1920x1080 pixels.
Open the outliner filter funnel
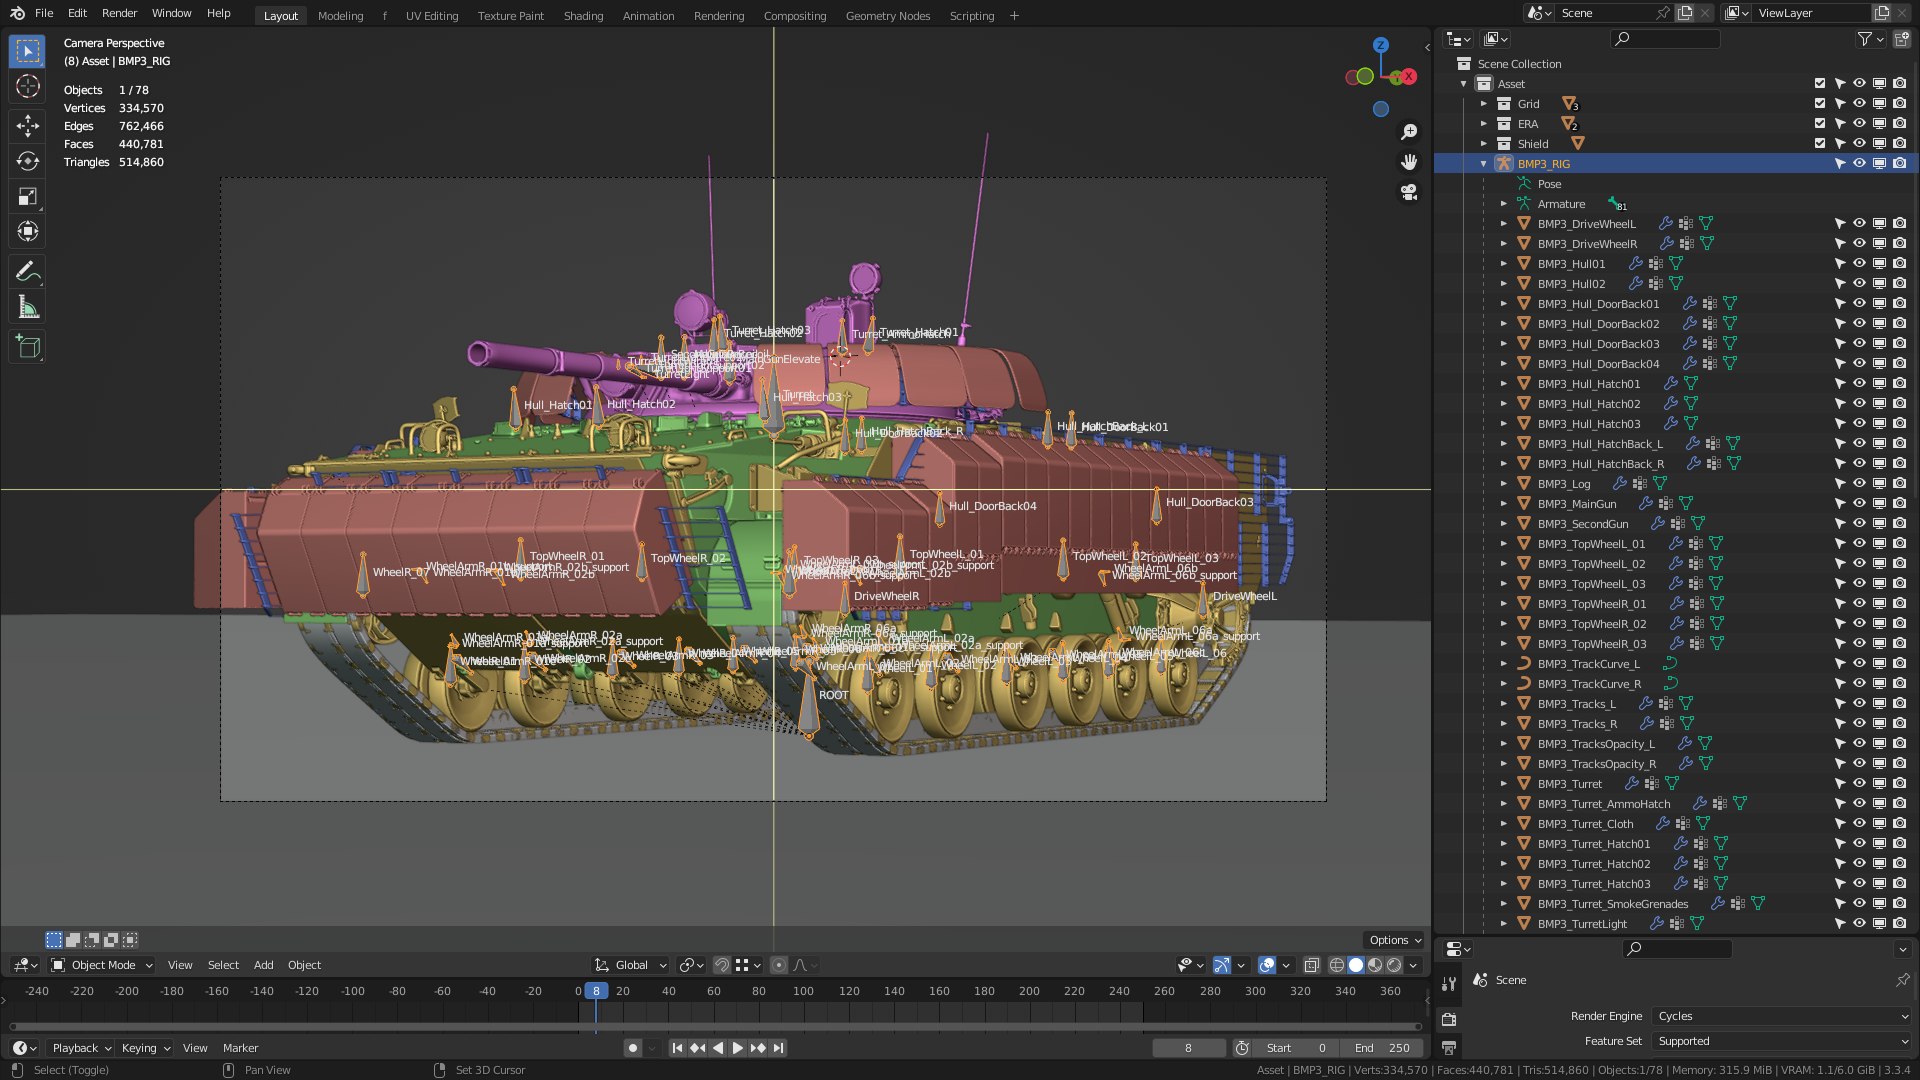click(x=1865, y=39)
